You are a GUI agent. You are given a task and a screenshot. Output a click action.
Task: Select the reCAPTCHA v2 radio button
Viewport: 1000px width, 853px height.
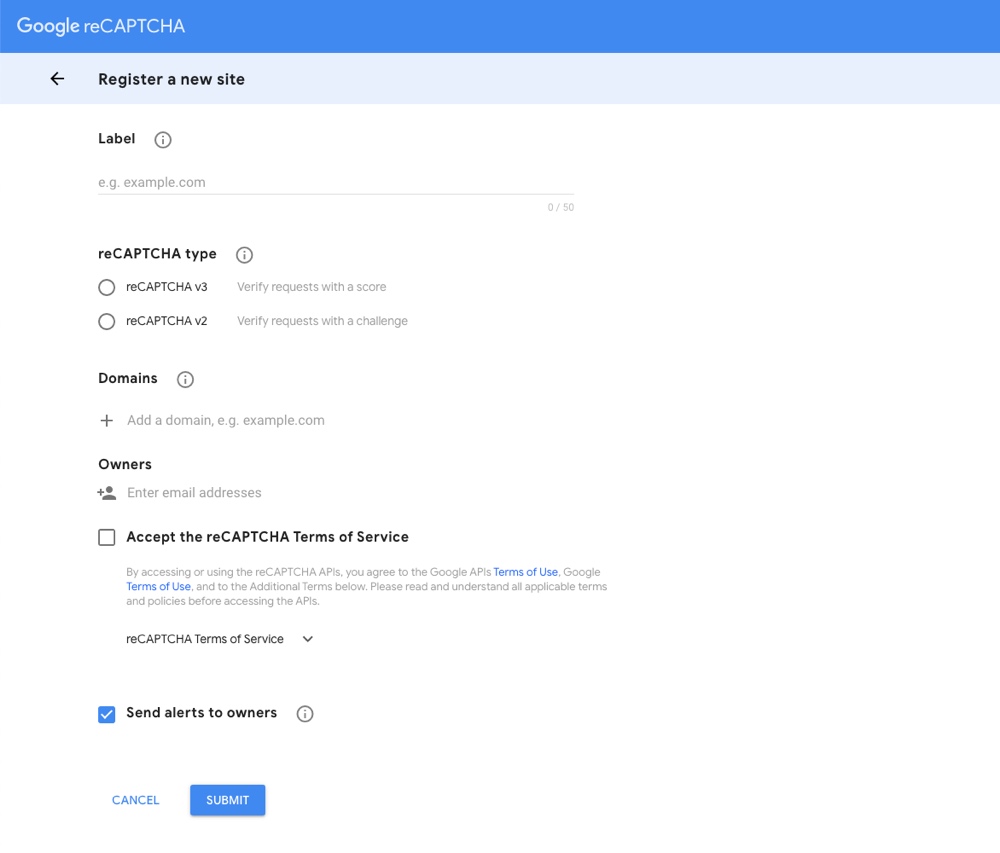[107, 322]
